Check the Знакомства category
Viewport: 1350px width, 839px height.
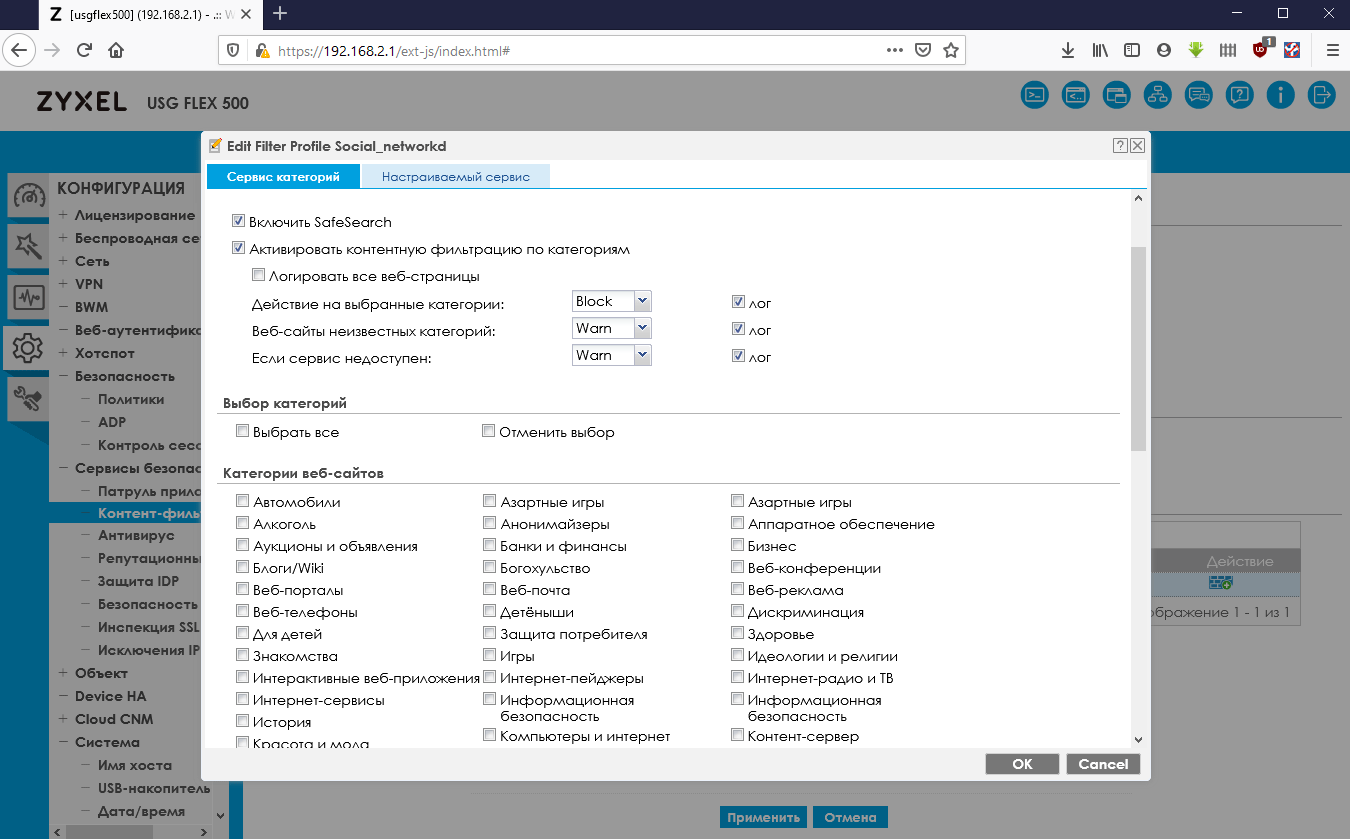(x=243, y=655)
